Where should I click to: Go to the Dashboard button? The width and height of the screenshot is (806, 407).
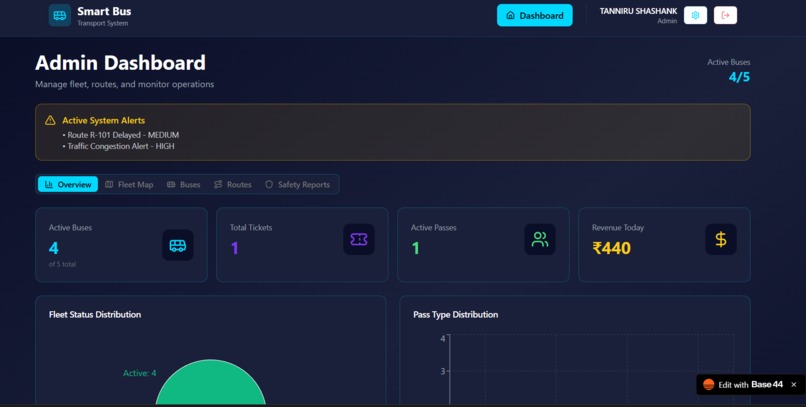pos(535,15)
